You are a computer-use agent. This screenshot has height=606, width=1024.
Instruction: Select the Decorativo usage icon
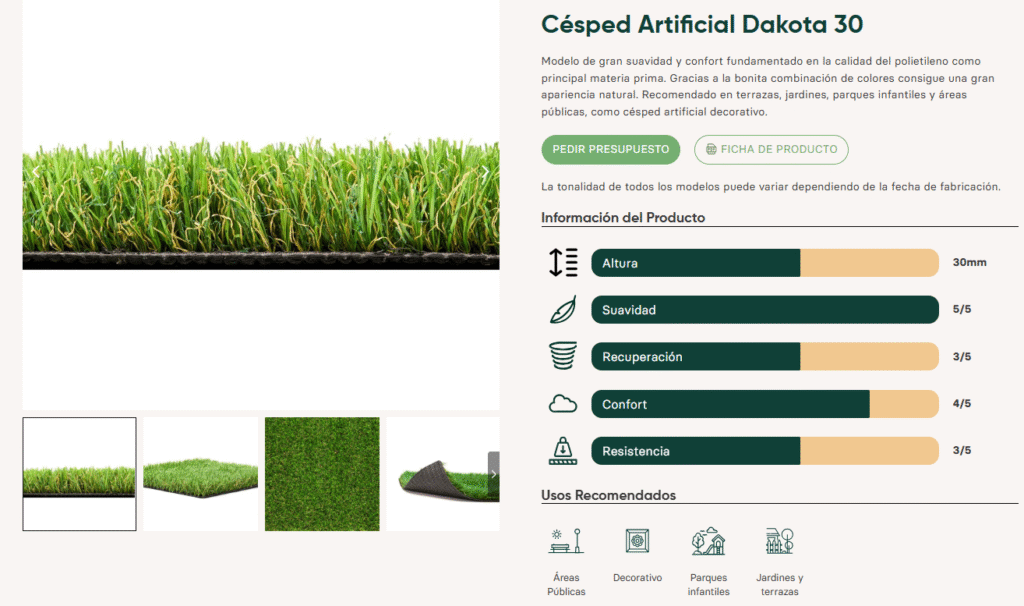pos(637,541)
